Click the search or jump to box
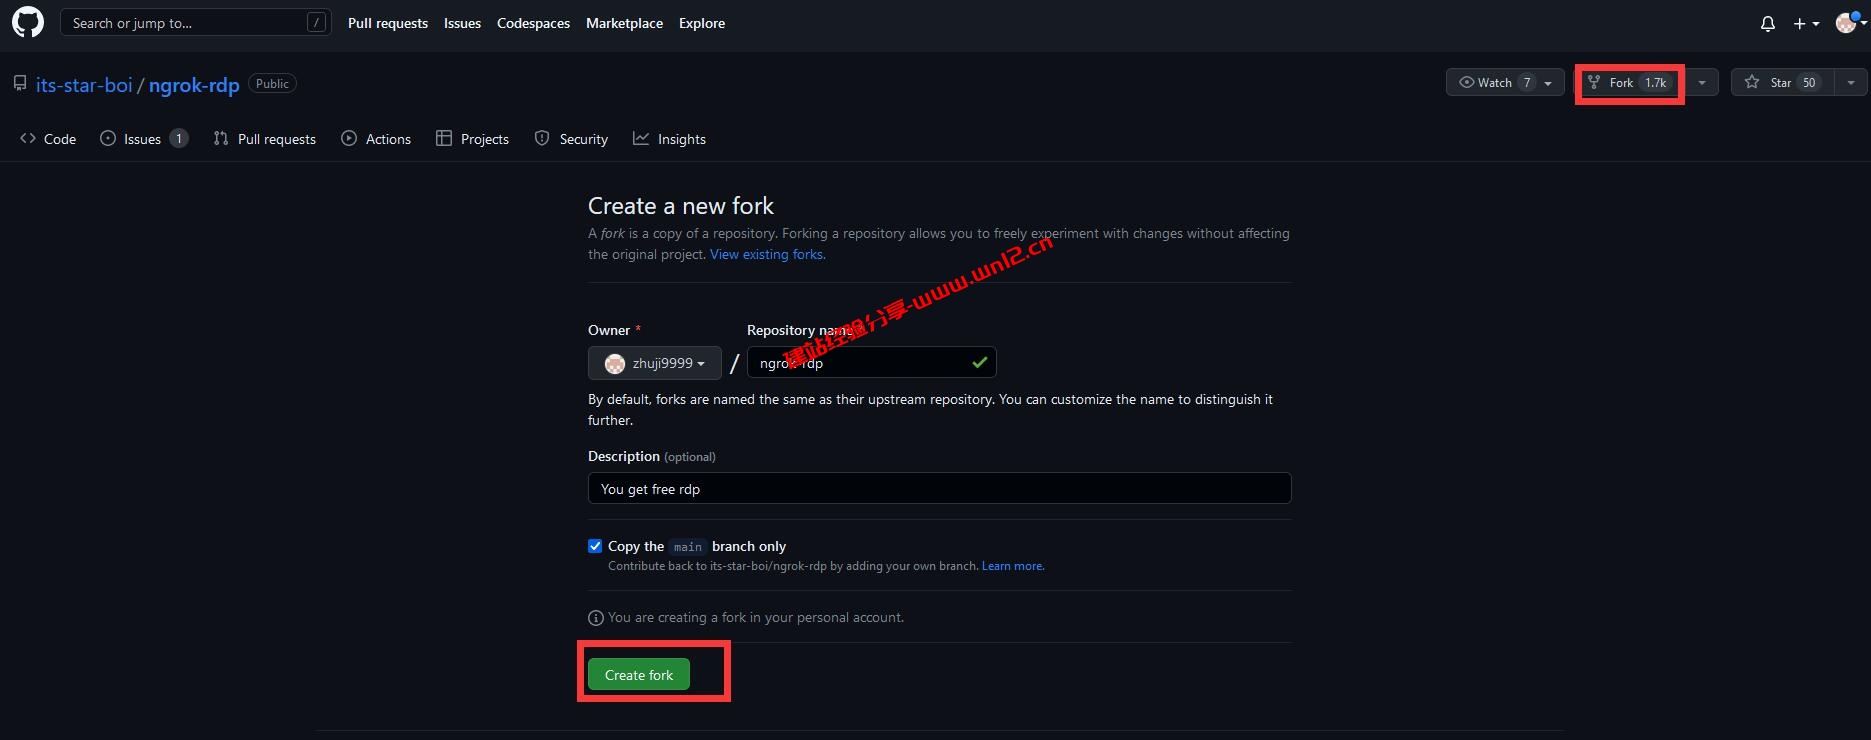Image resolution: width=1871 pixels, height=740 pixels. tap(195, 23)
